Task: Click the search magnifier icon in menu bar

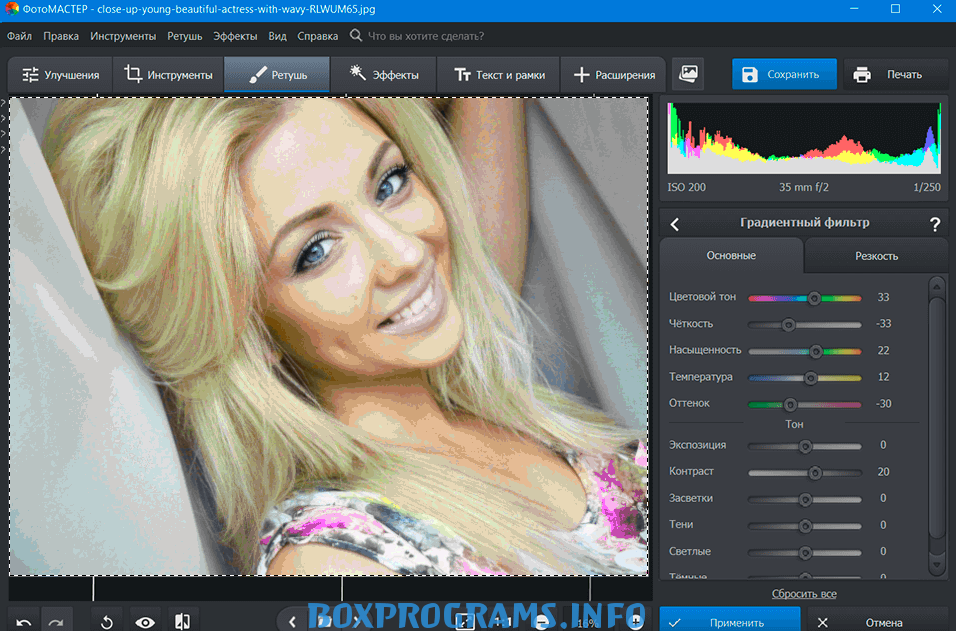Action: [356, 36]
